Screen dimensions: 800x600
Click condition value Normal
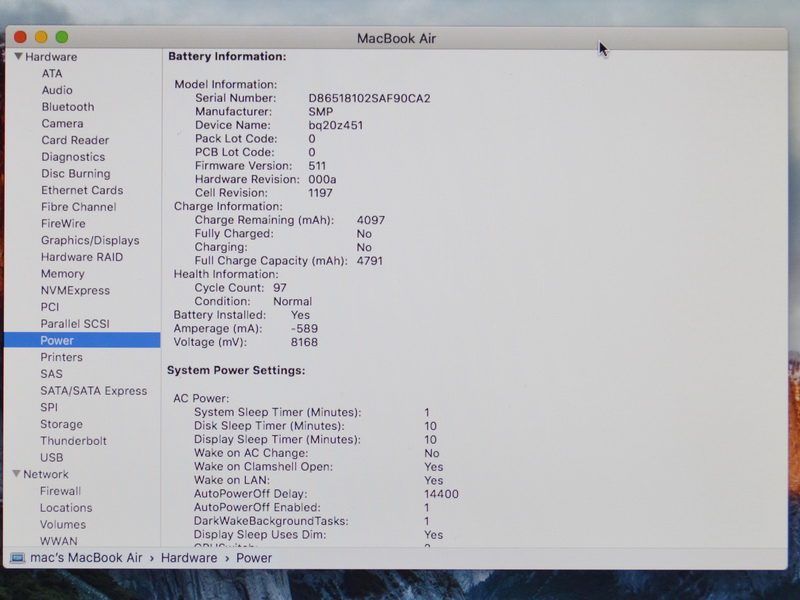coord(292,302)
